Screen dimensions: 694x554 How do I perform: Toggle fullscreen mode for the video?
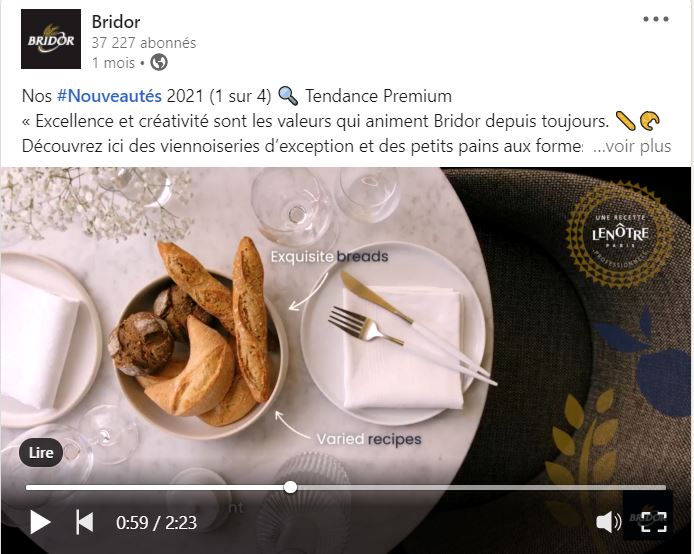654,522
